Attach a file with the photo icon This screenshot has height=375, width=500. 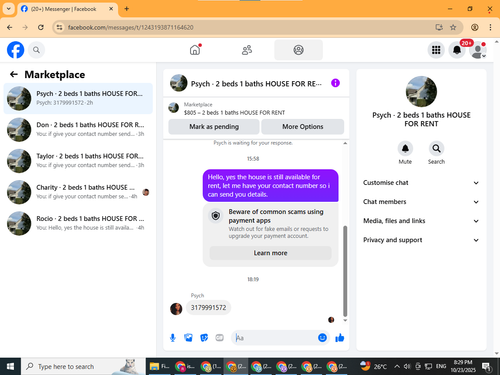point(188,338)
